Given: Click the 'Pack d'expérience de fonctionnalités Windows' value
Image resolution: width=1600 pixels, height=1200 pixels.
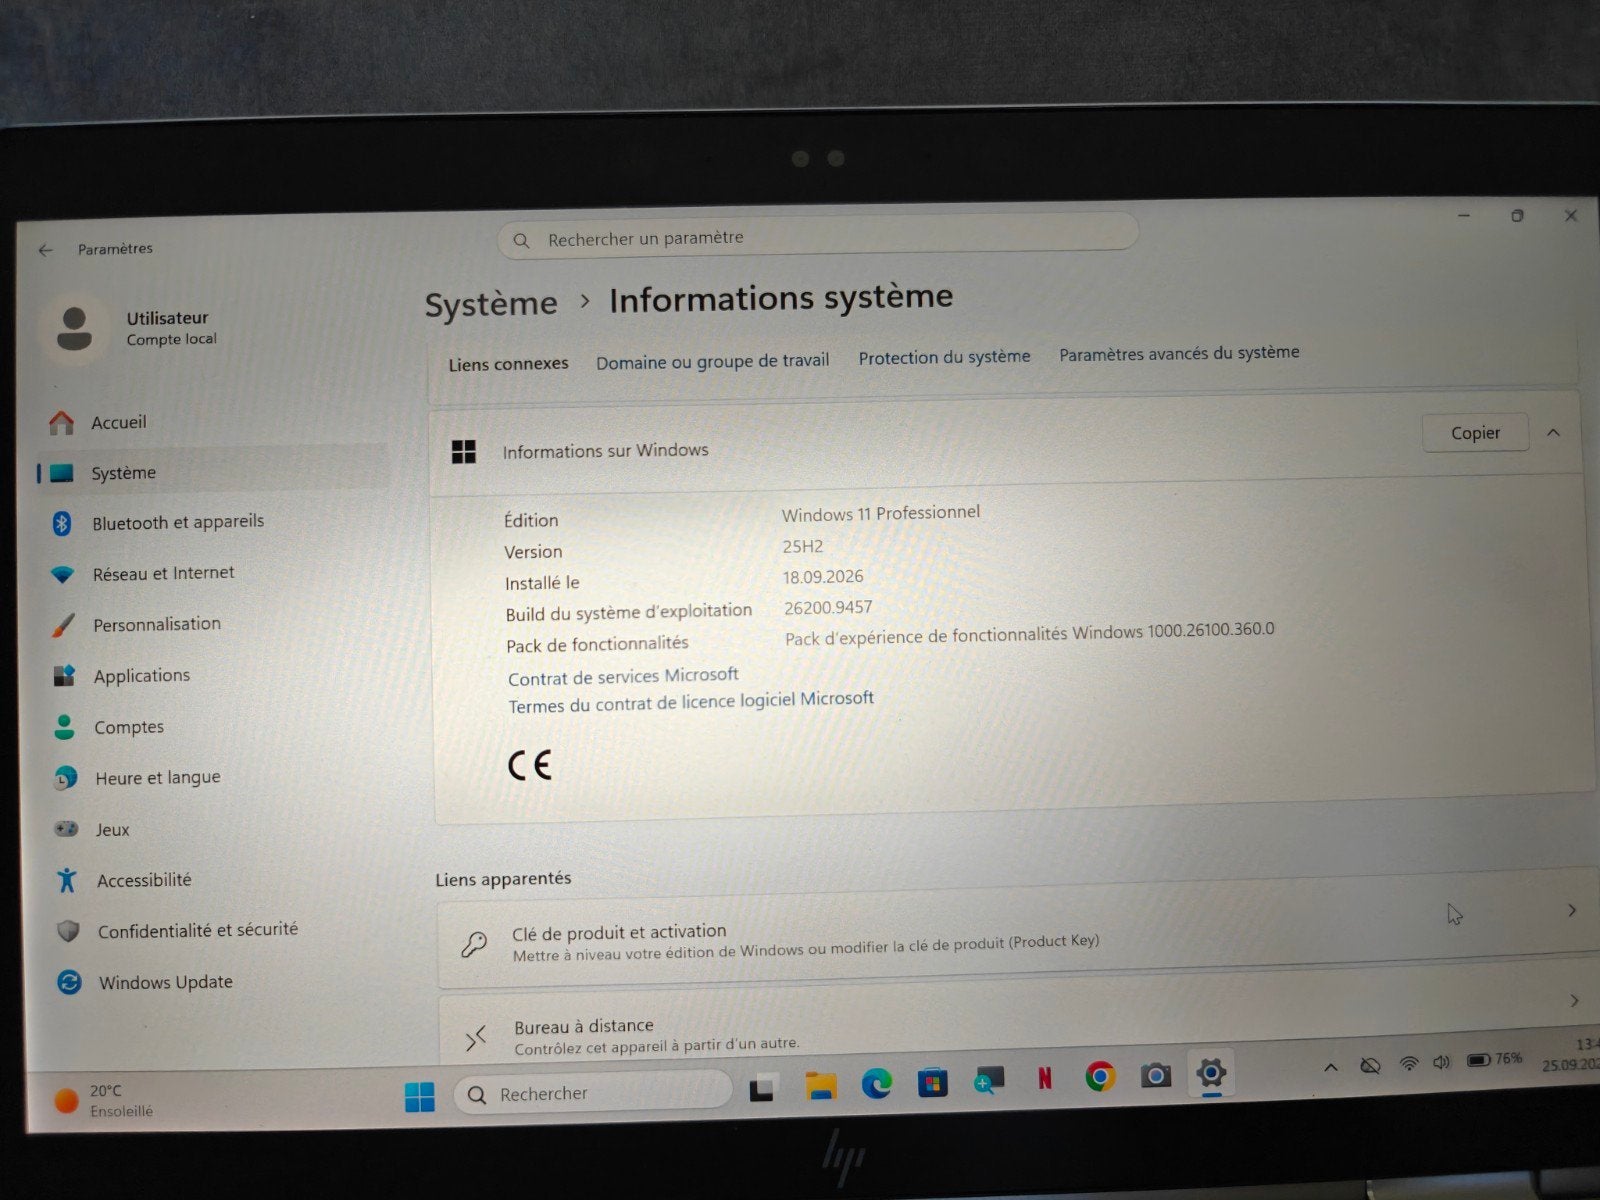Looking at the screenshot, I should 1029,634.
